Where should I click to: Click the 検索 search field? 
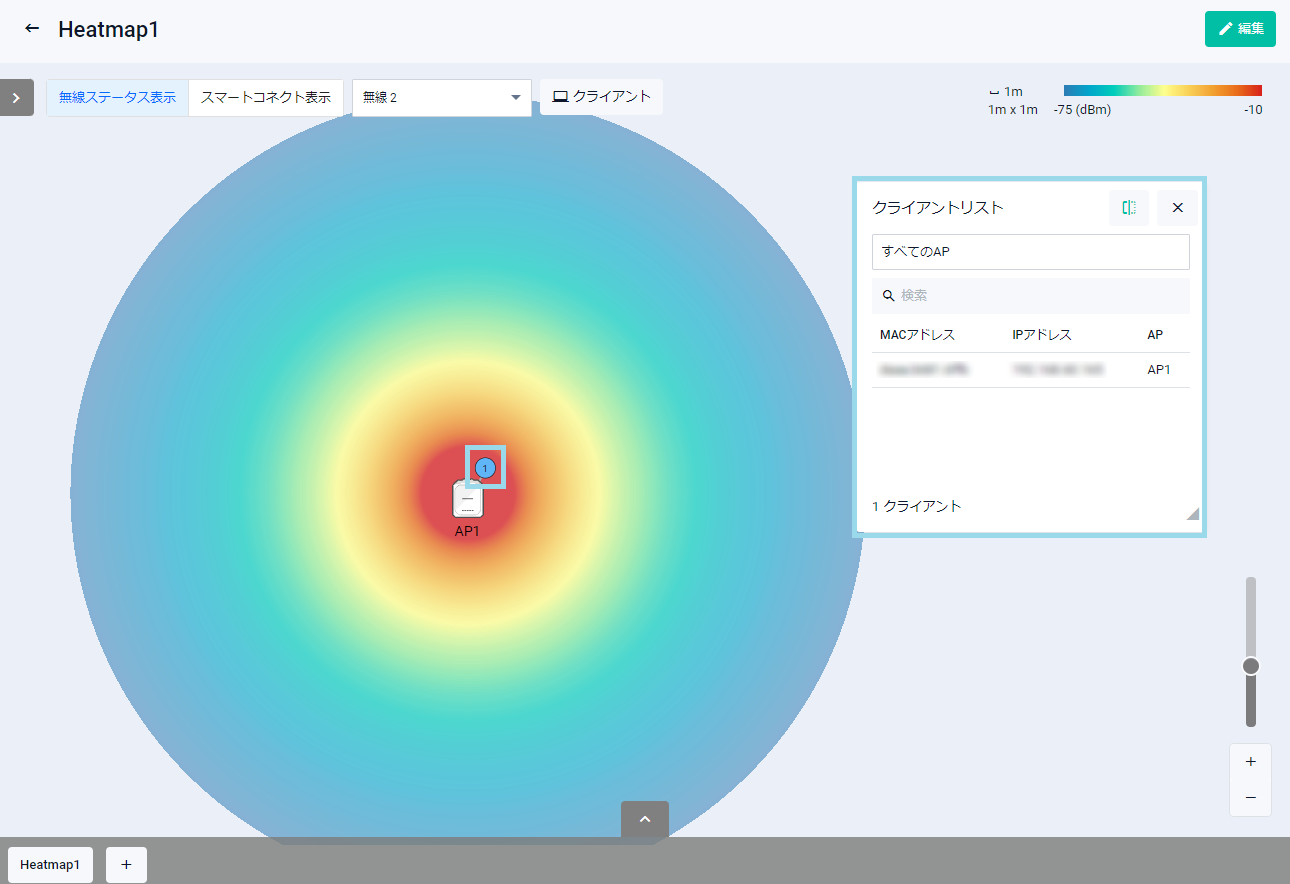(x=1030, y=296)
